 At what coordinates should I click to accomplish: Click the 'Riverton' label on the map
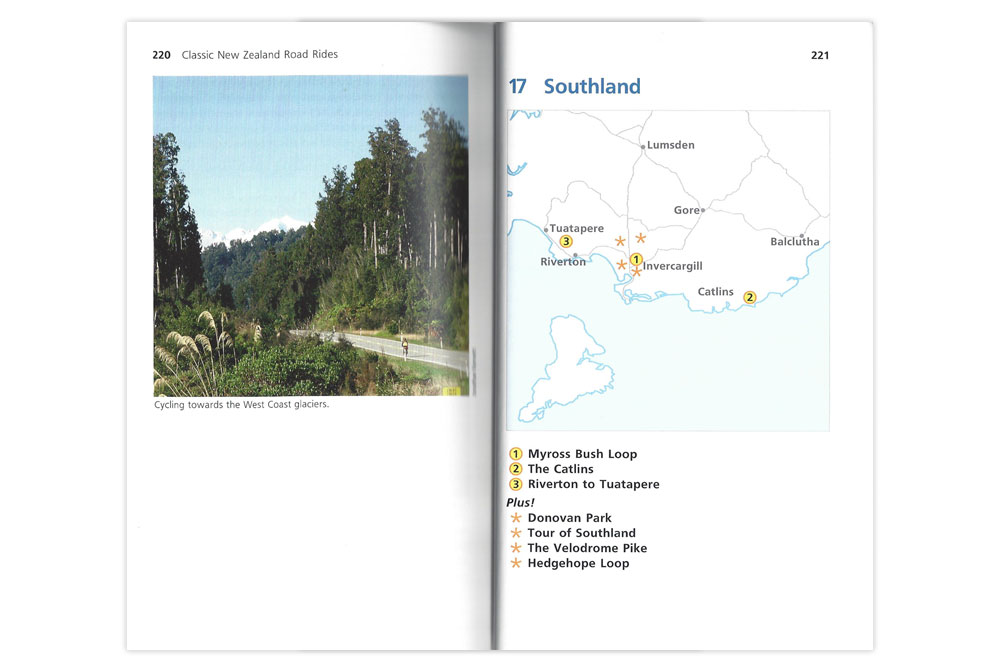pyautogui.click(x=563, y=261)
